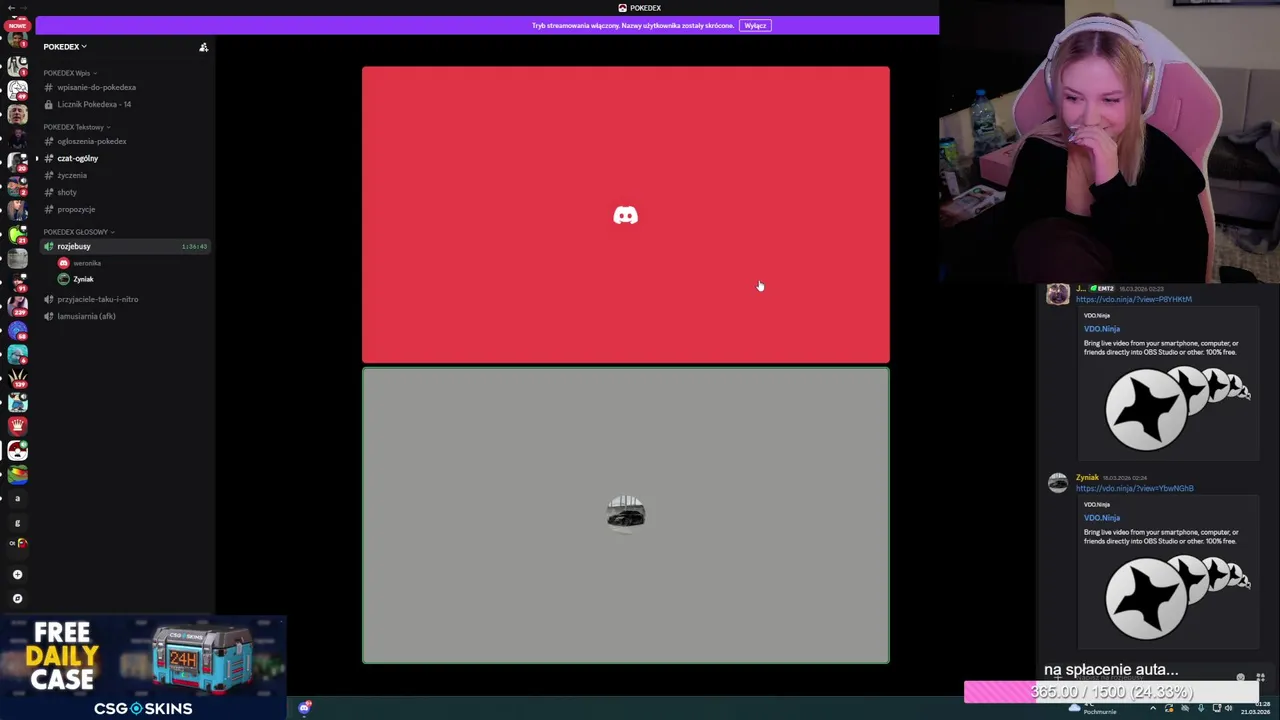Viewport: 1280px width, 720px height.
Task: Click the Żyniak username in the chat
Action: 1087,478
